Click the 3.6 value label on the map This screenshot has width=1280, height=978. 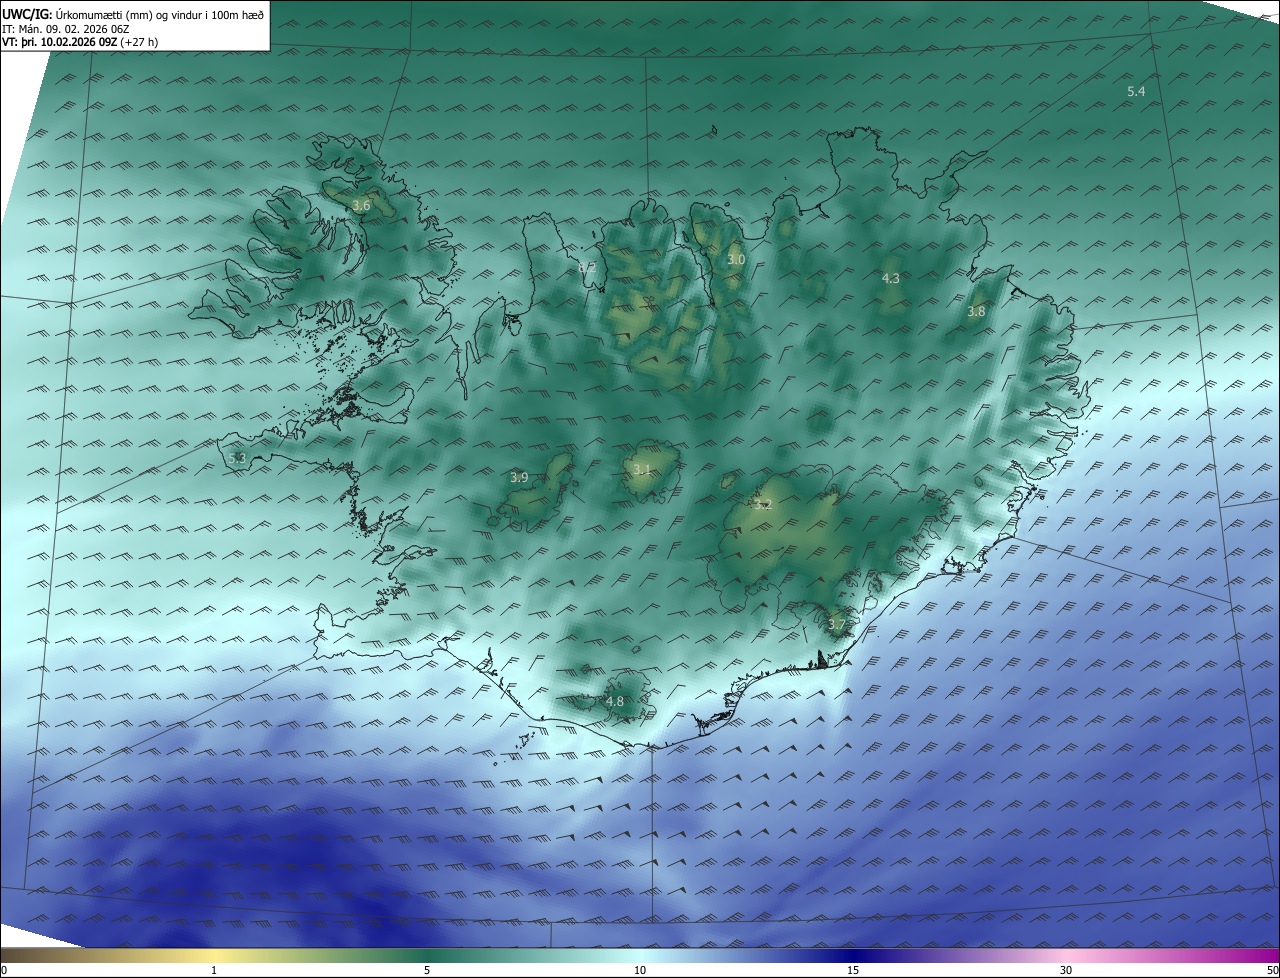coord(362,205)
